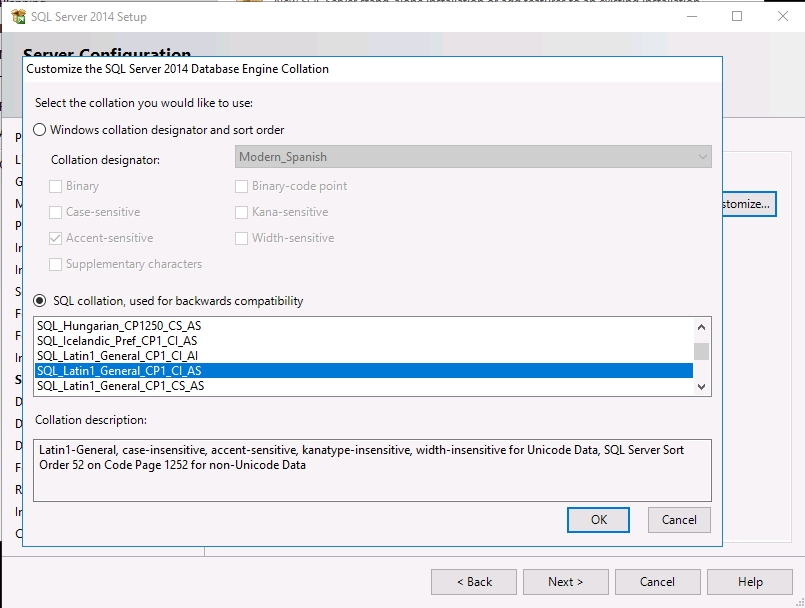
Task: Minimize the SQL Server 2014 Setup window
Action: point(692,16)
